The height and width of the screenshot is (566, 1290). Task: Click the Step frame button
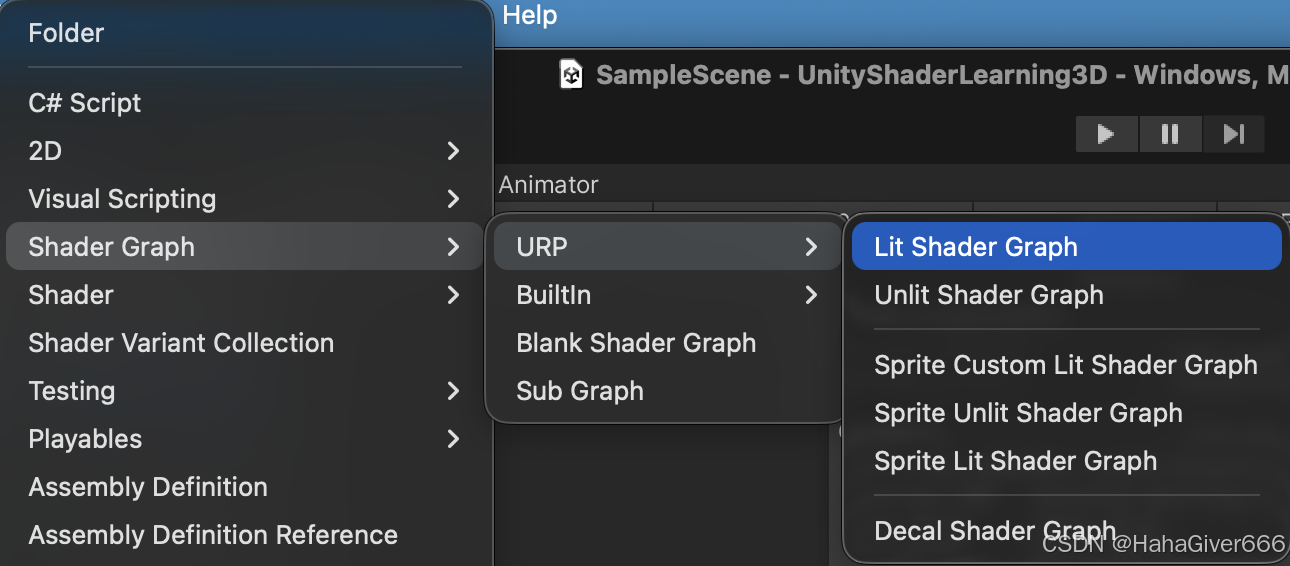(1234, 134)
